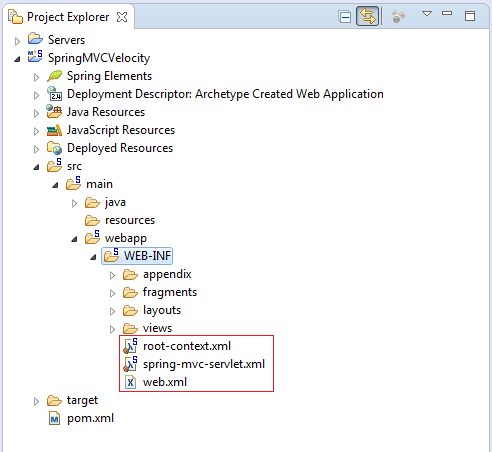This screenshot has width=492, height=452.
Task: Collapse the SpringMVCVelocity project tree
Action: tap(17, 59)
